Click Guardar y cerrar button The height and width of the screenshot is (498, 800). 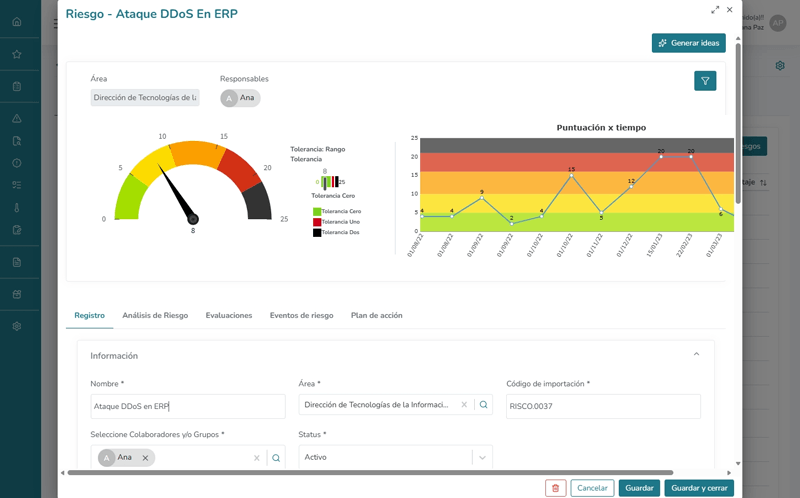[699, 488]
